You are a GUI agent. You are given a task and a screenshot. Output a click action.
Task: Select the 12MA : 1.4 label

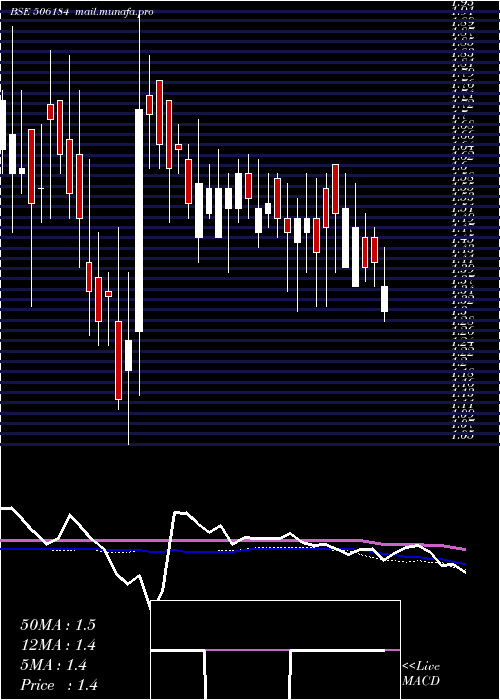58,645
